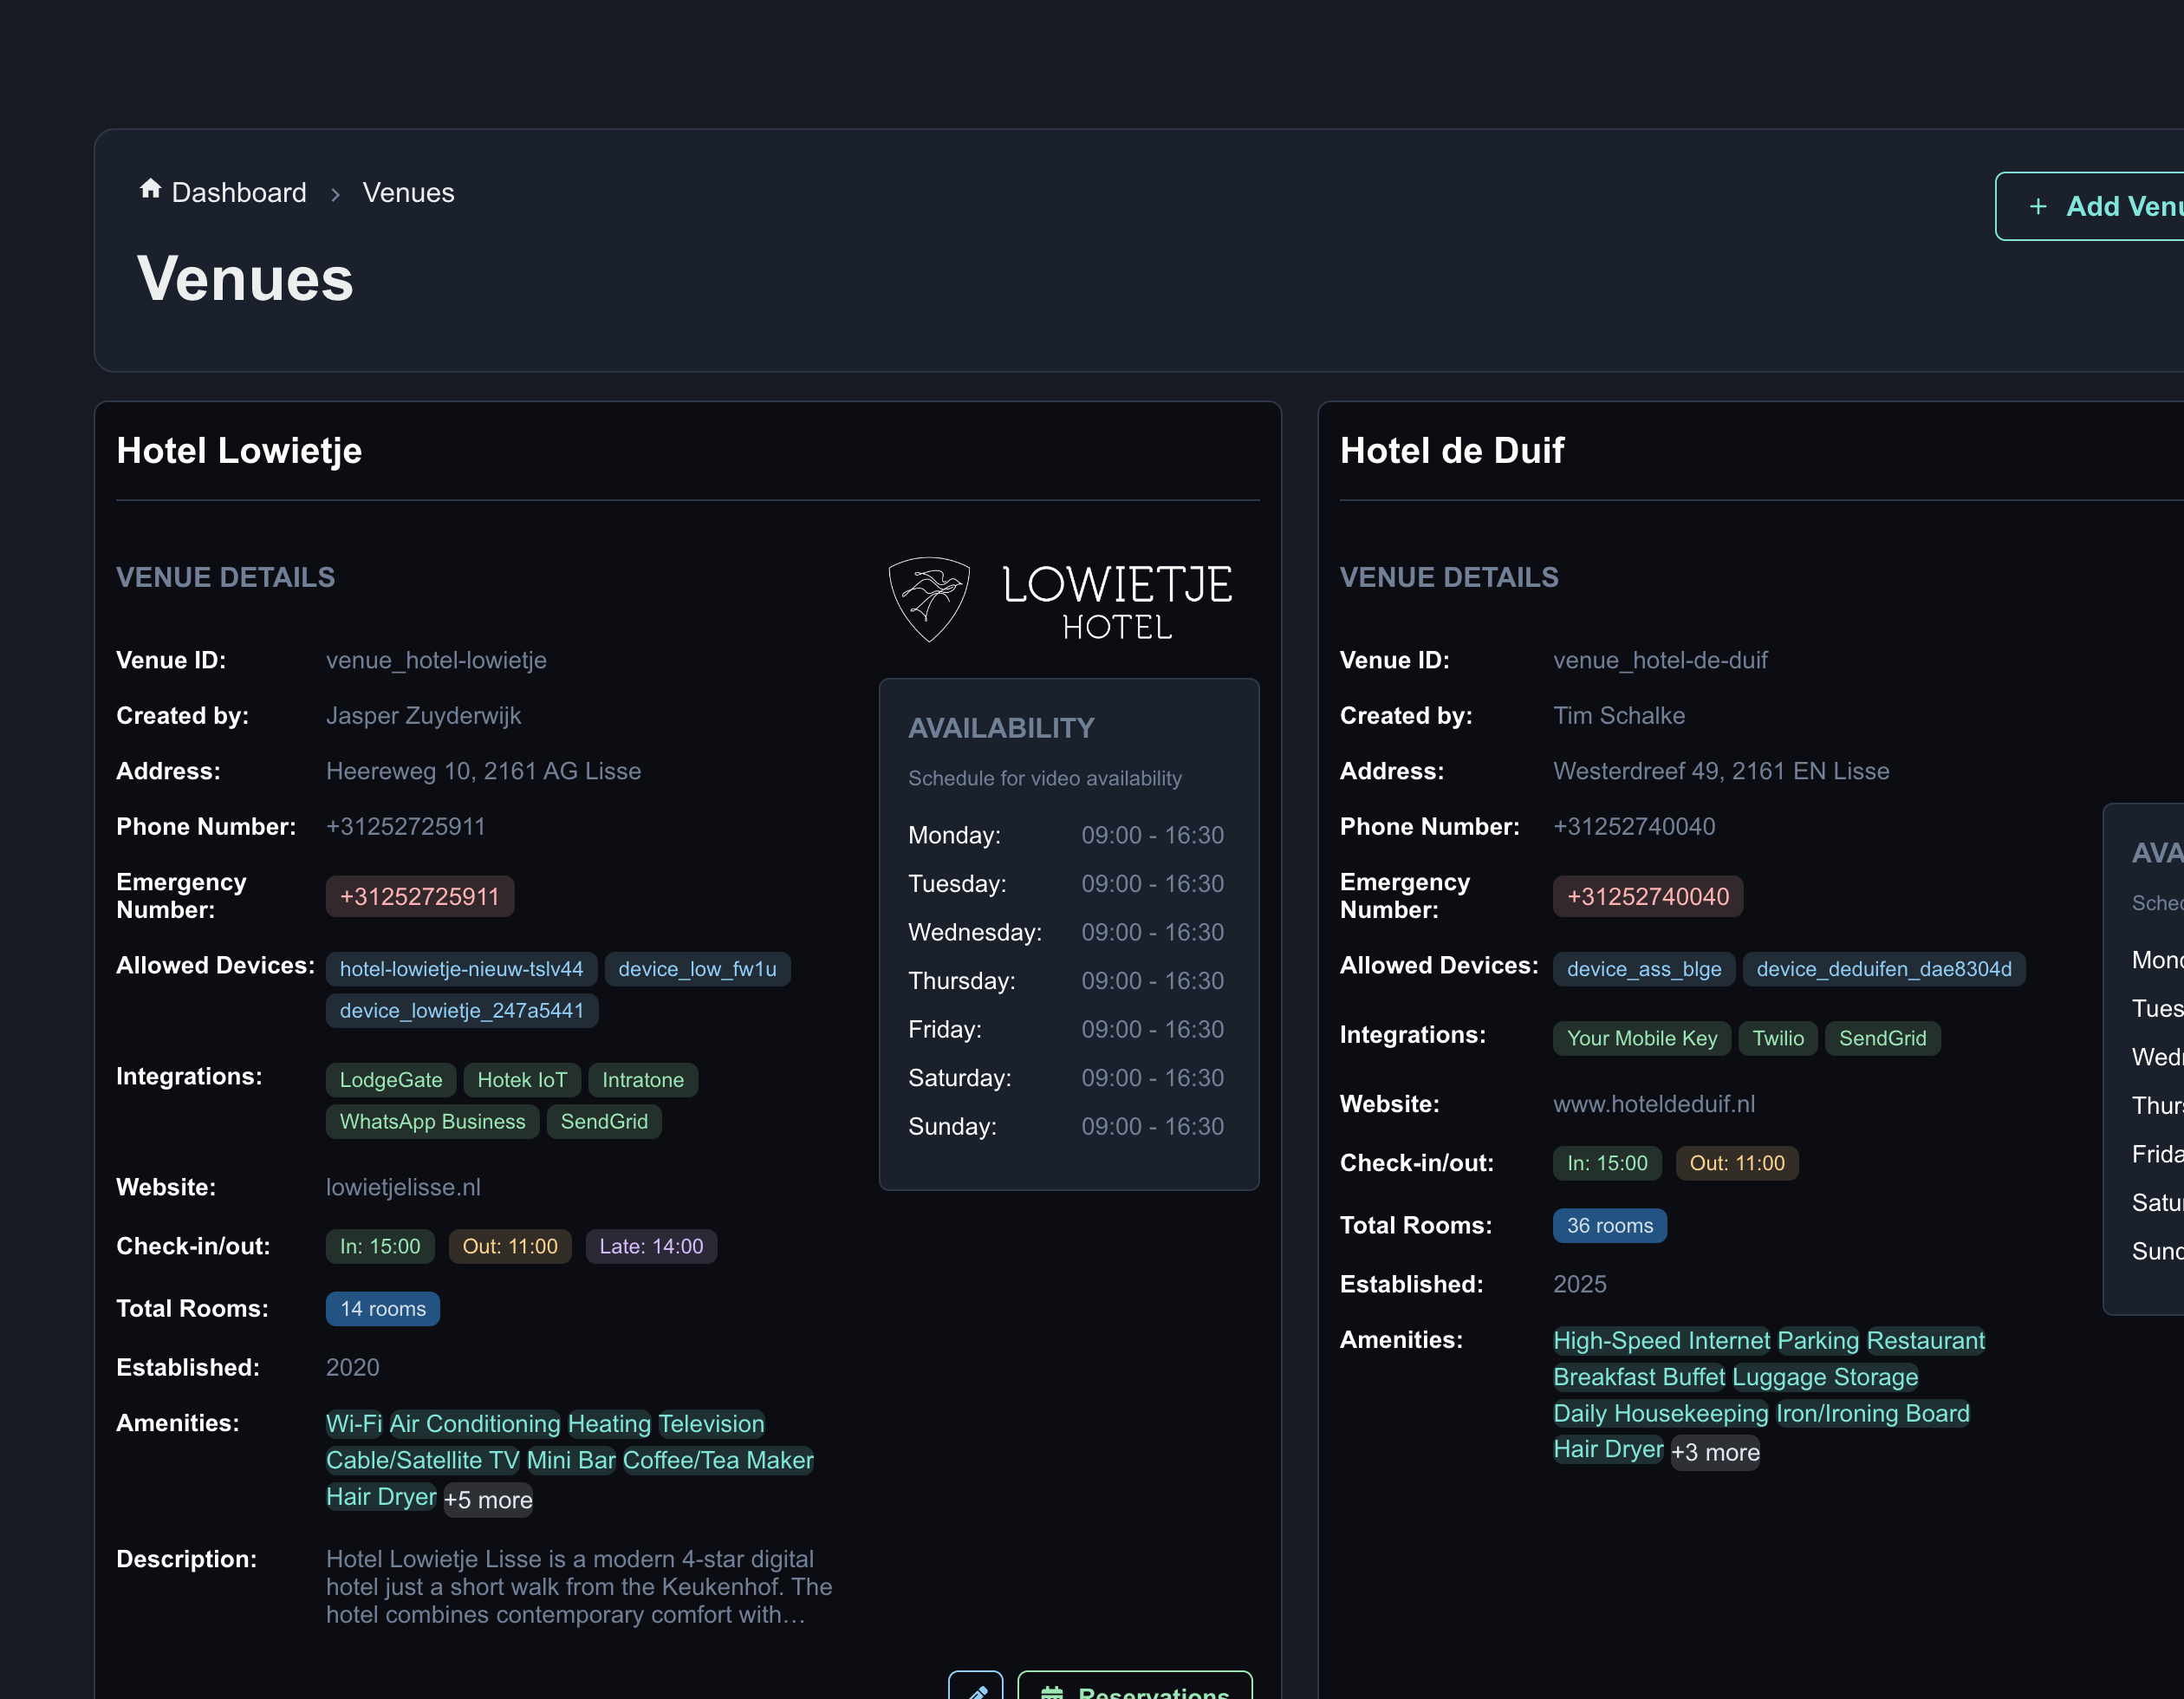
Task: Click the Air Conditioning amenity tag
Action: (x=475, y=1424)
